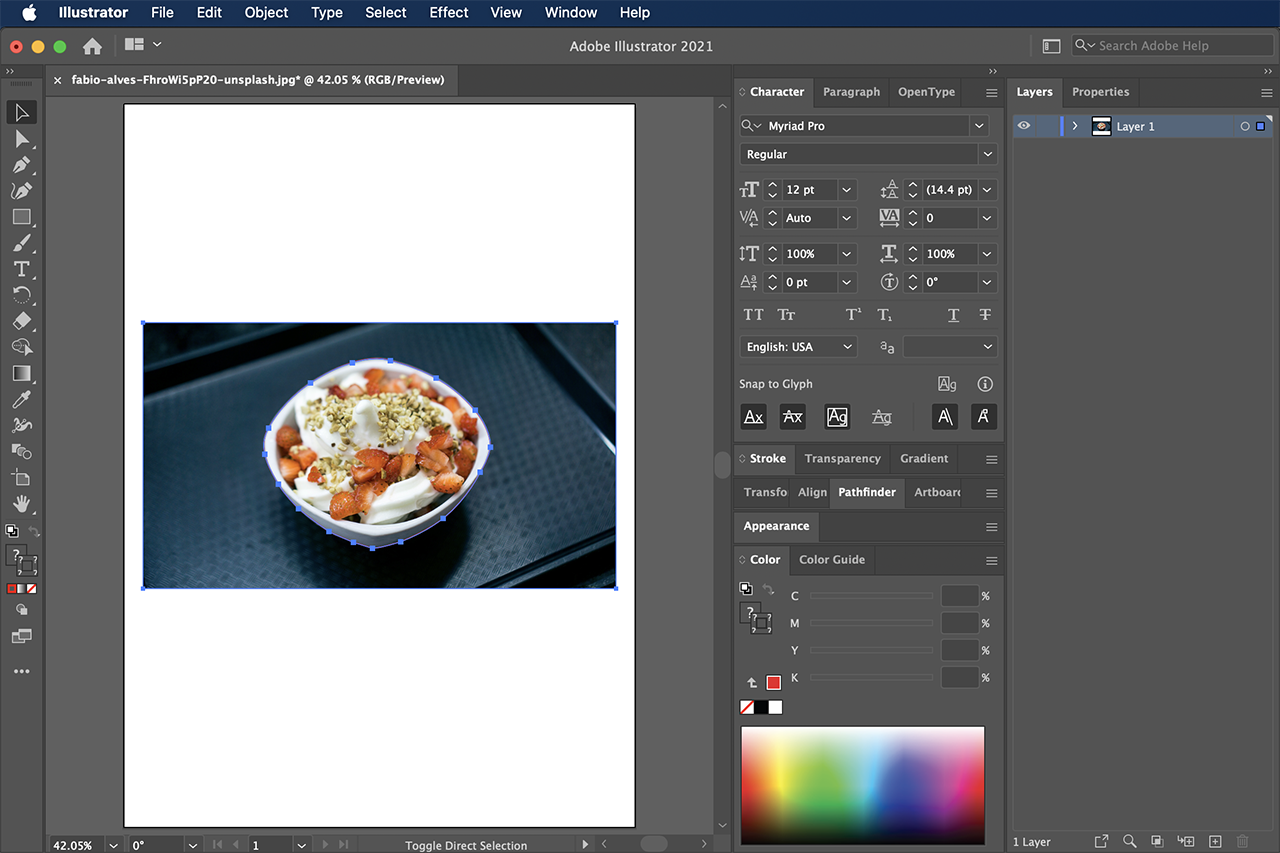Screen dimensions: 1280x853
Task: Open the Arrange Documents icon
Action: pyautogui.click(x=142, y=45)
